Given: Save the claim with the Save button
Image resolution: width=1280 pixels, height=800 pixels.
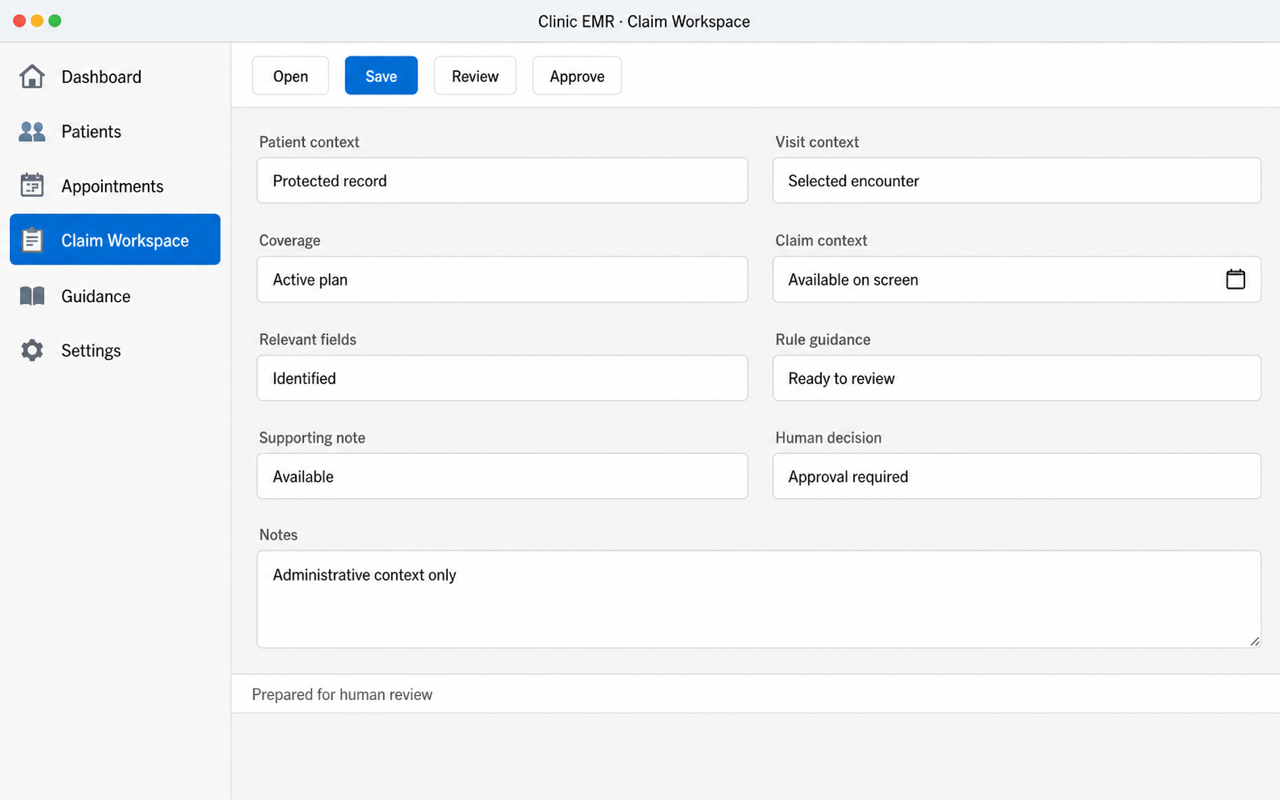Looking at the screenshot, I should coord(381,76).
